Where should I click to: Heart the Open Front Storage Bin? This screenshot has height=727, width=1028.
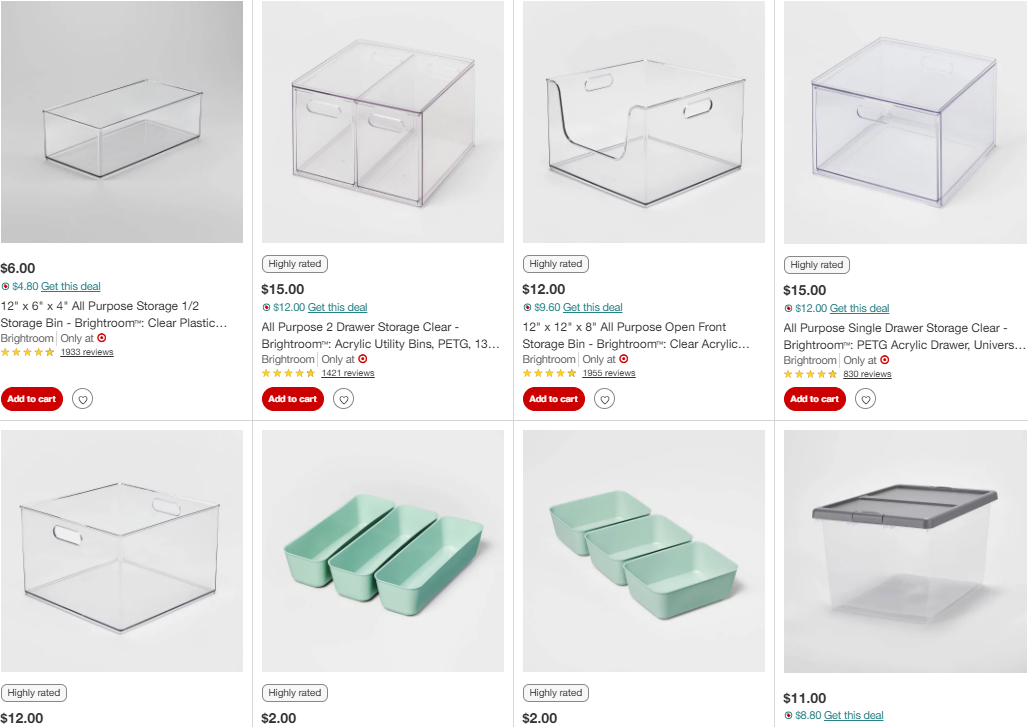click(x=604, y=399)
